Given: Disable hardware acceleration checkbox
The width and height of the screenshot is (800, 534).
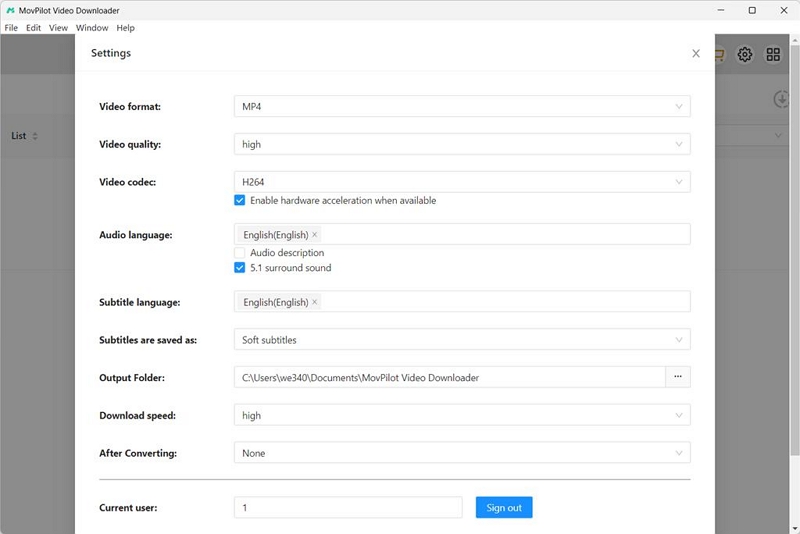Looking at the screenshot, I should click(x=240, y=200).
